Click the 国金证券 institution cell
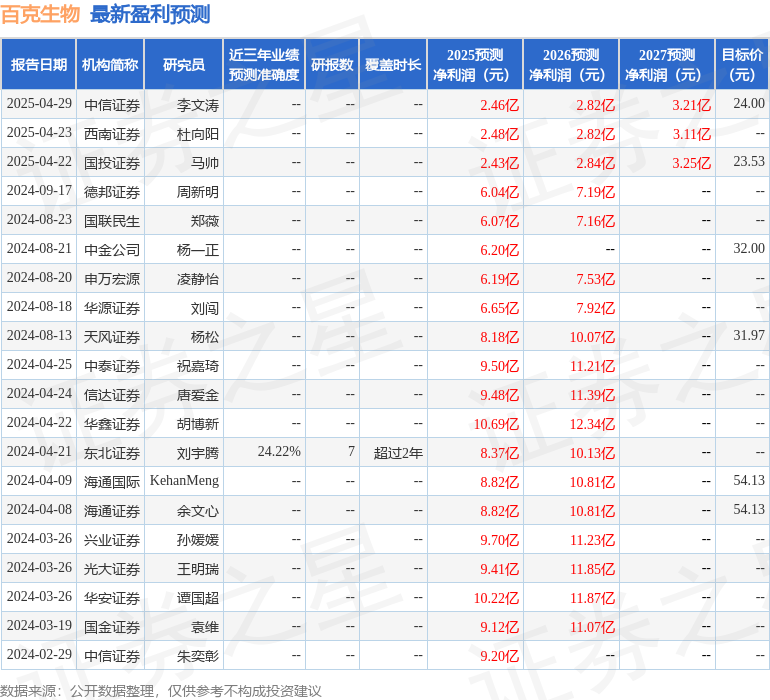 pos(112,626)
